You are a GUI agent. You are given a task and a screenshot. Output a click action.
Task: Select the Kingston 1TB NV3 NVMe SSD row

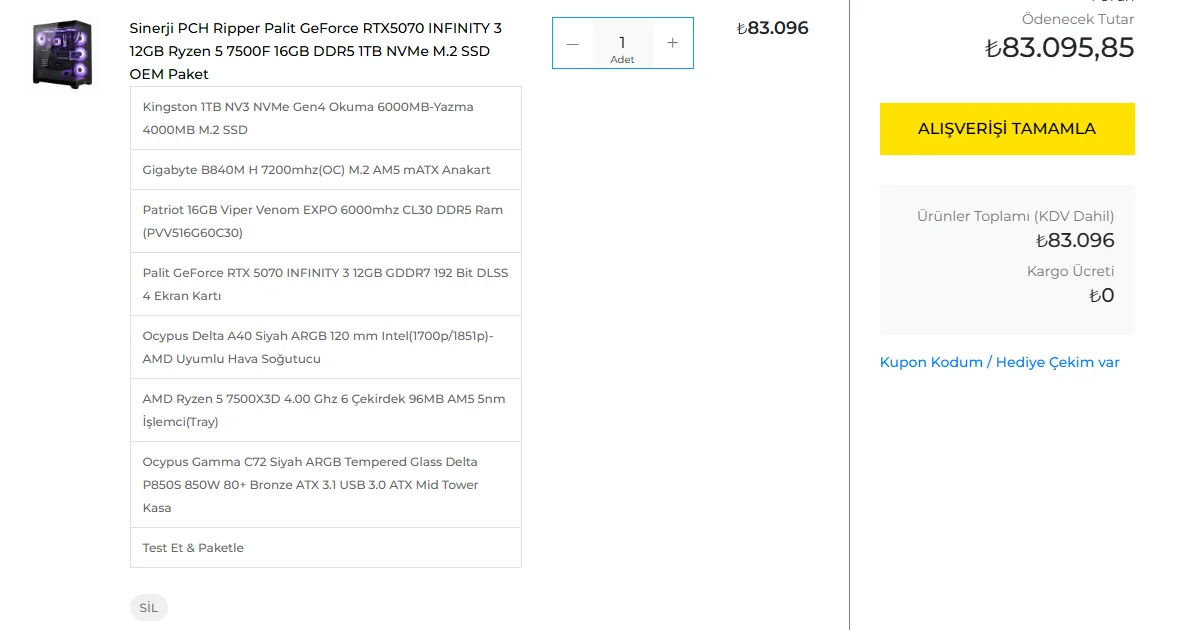click(325, 118)
